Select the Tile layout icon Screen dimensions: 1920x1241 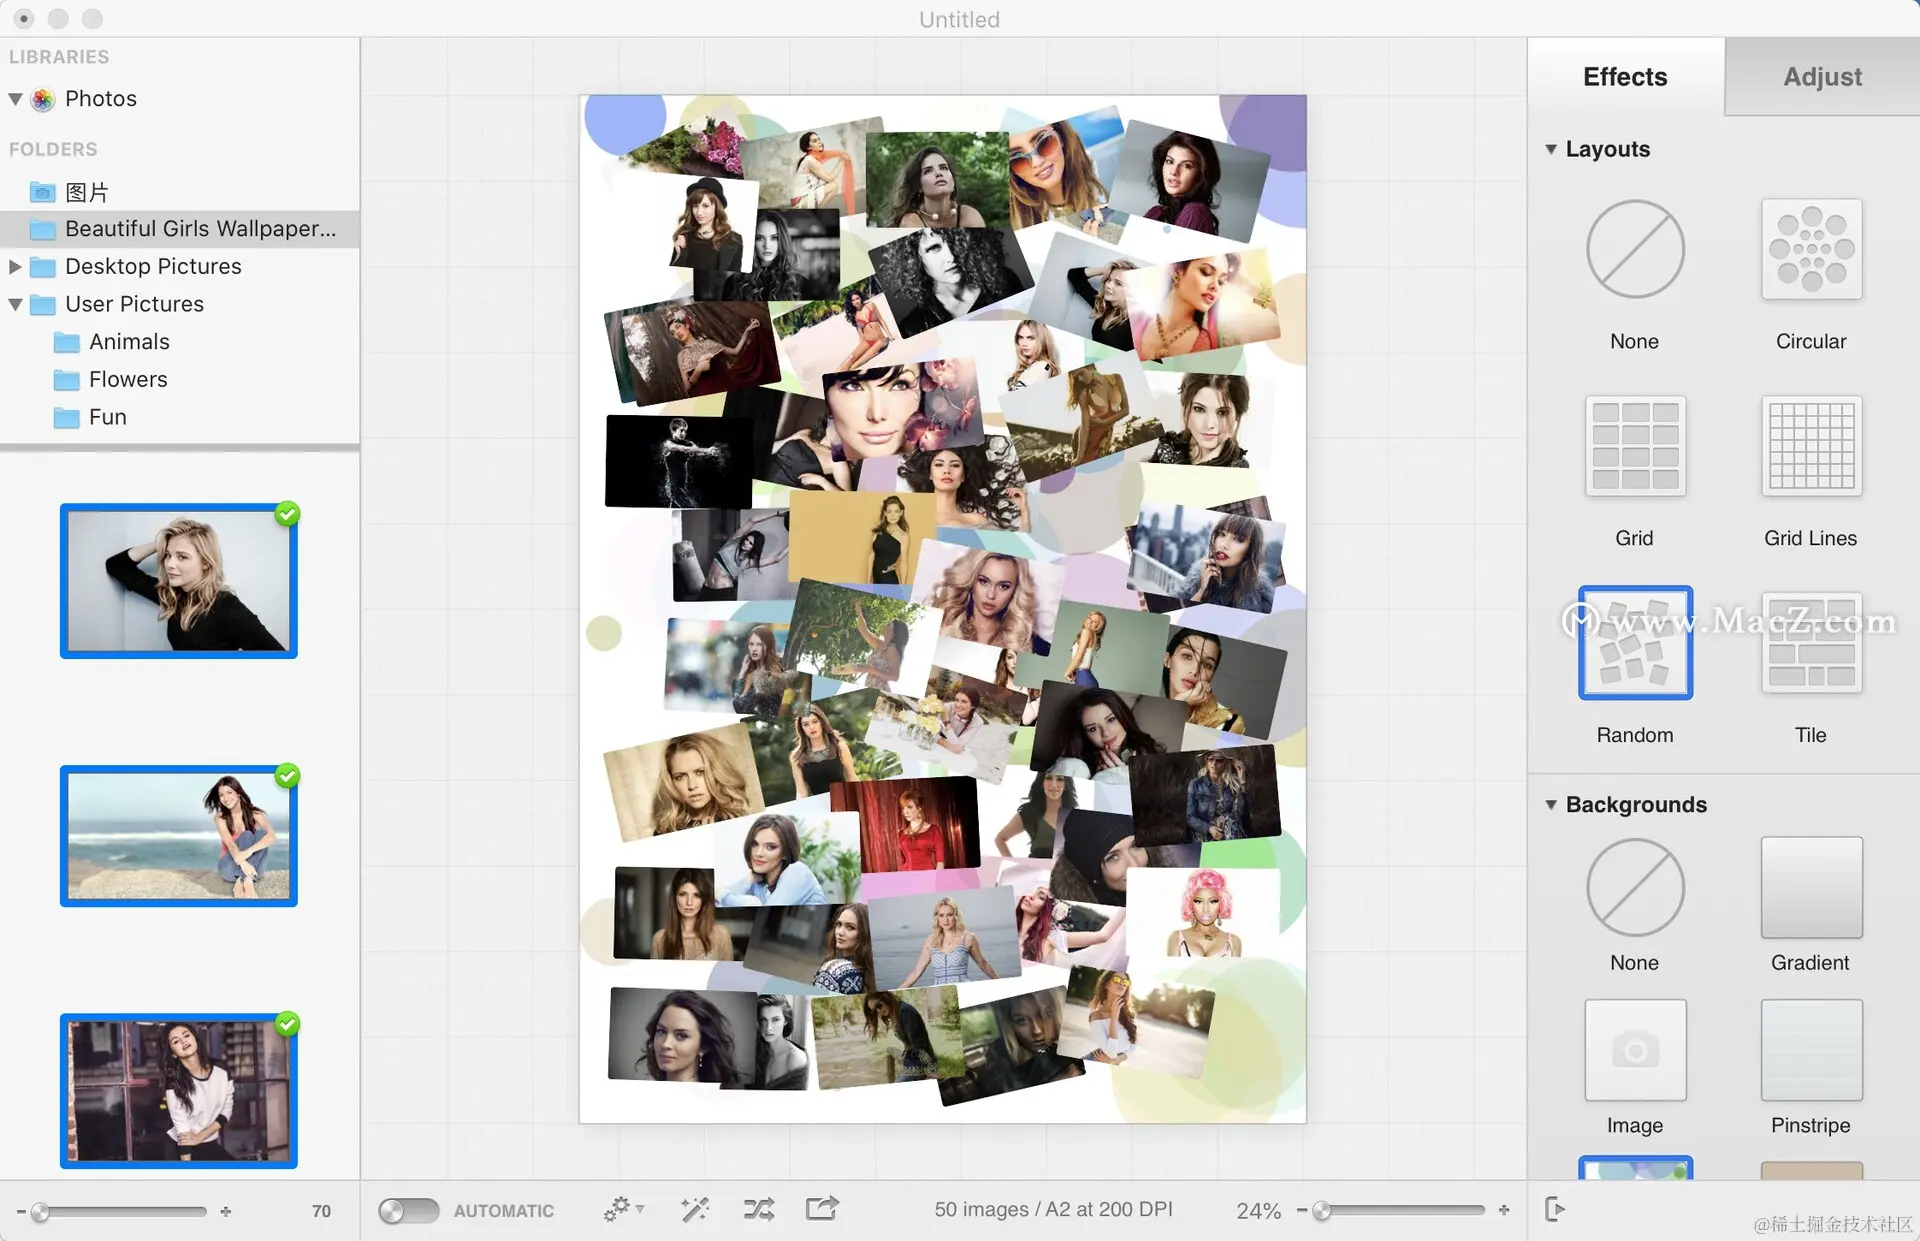[x=1811, y=643]
